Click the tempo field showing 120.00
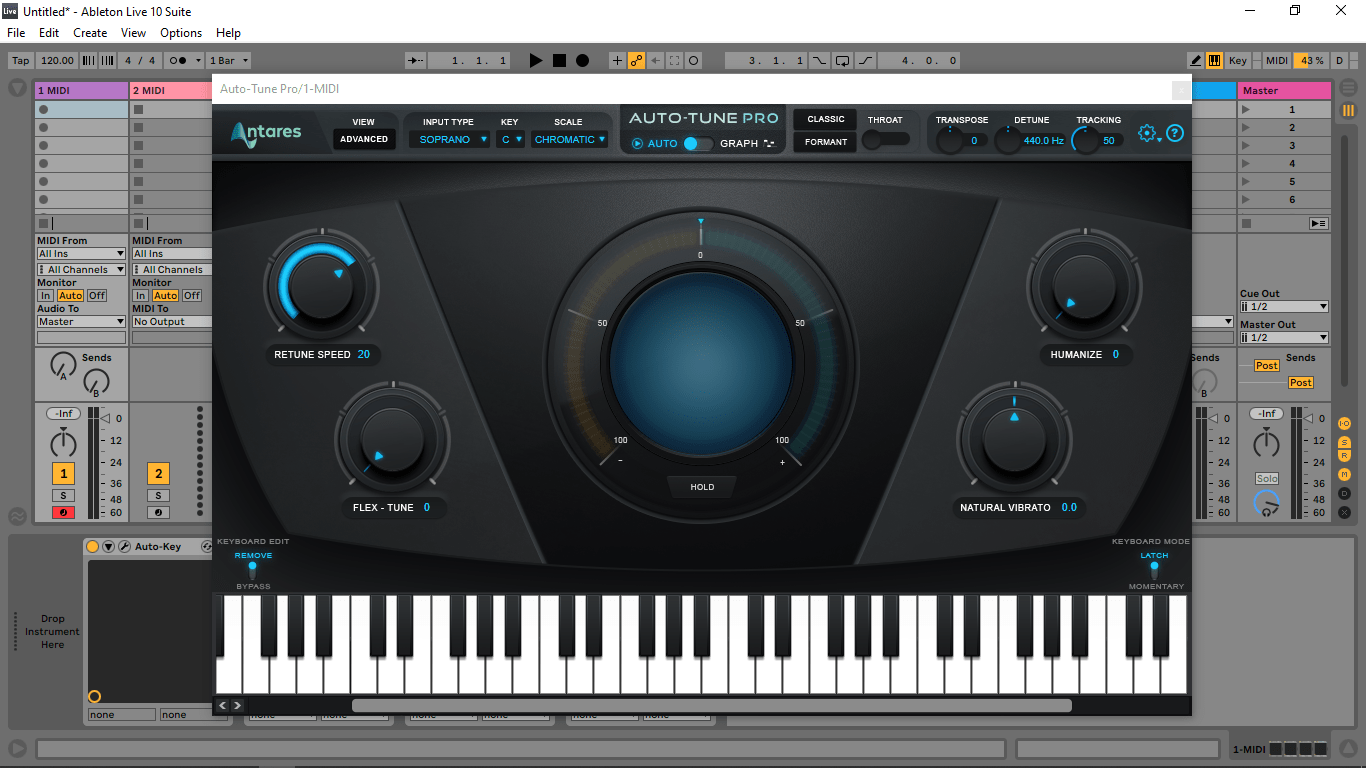1366x768 pixels. [57, 61]
